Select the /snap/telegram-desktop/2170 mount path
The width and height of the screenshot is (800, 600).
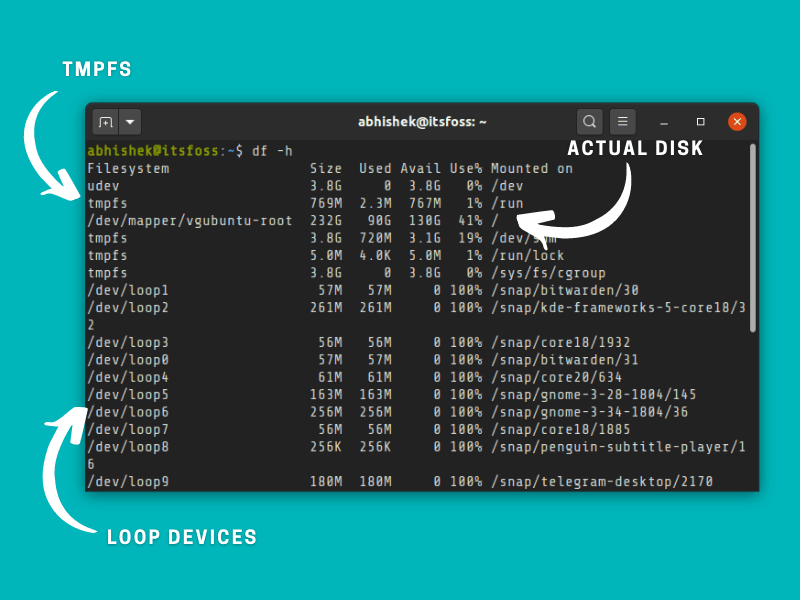tap(601, 482)
